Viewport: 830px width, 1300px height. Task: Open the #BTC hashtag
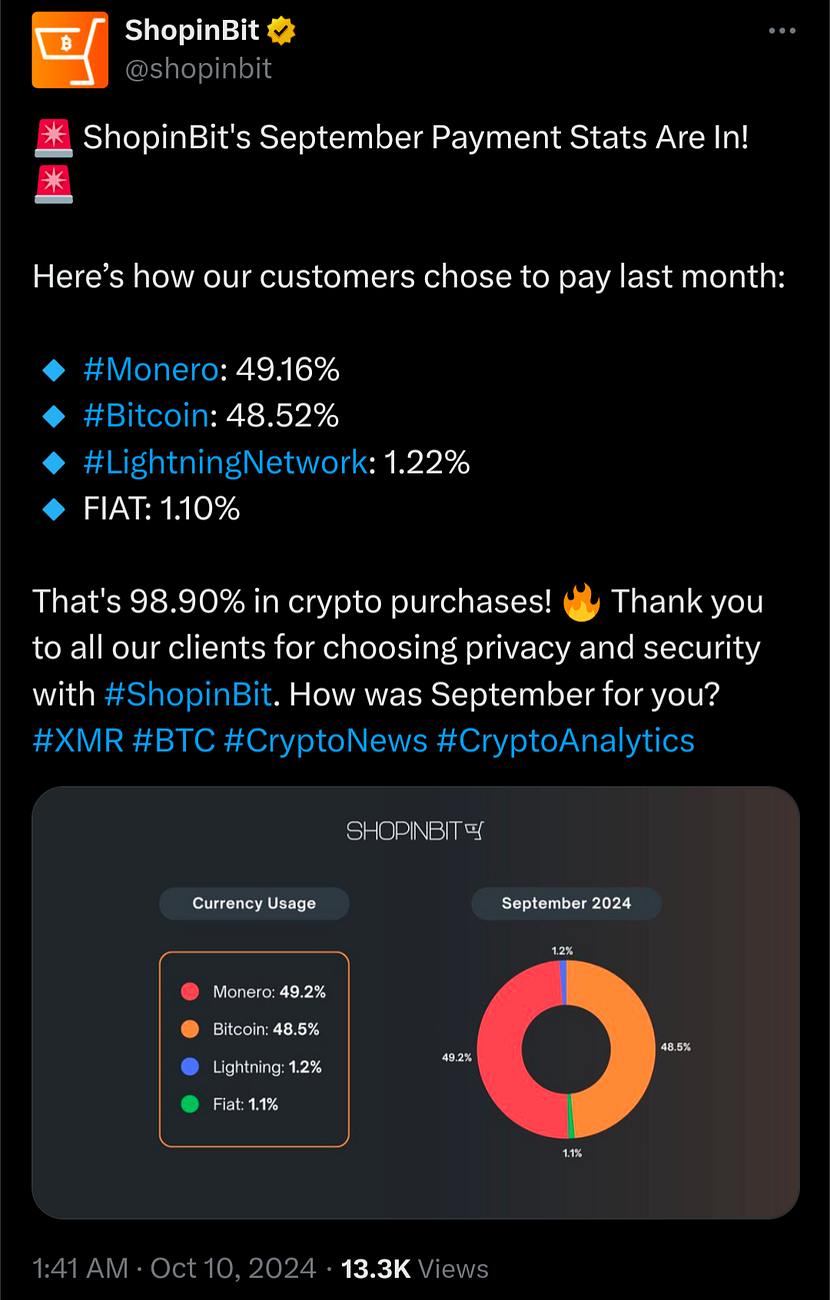(173, 740)
